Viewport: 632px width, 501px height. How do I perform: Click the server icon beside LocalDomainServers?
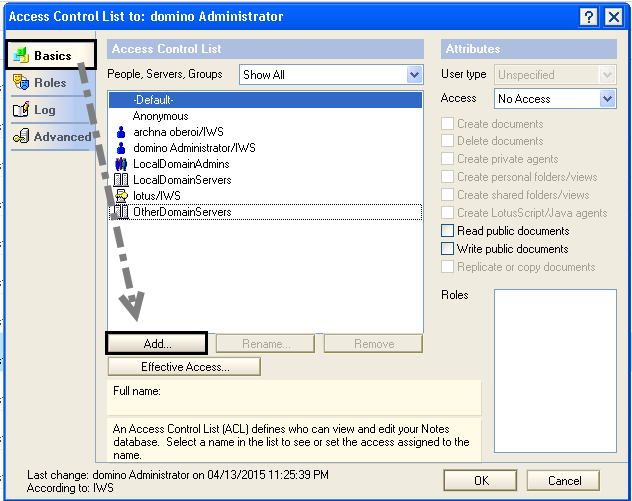[x=121, y=180]
